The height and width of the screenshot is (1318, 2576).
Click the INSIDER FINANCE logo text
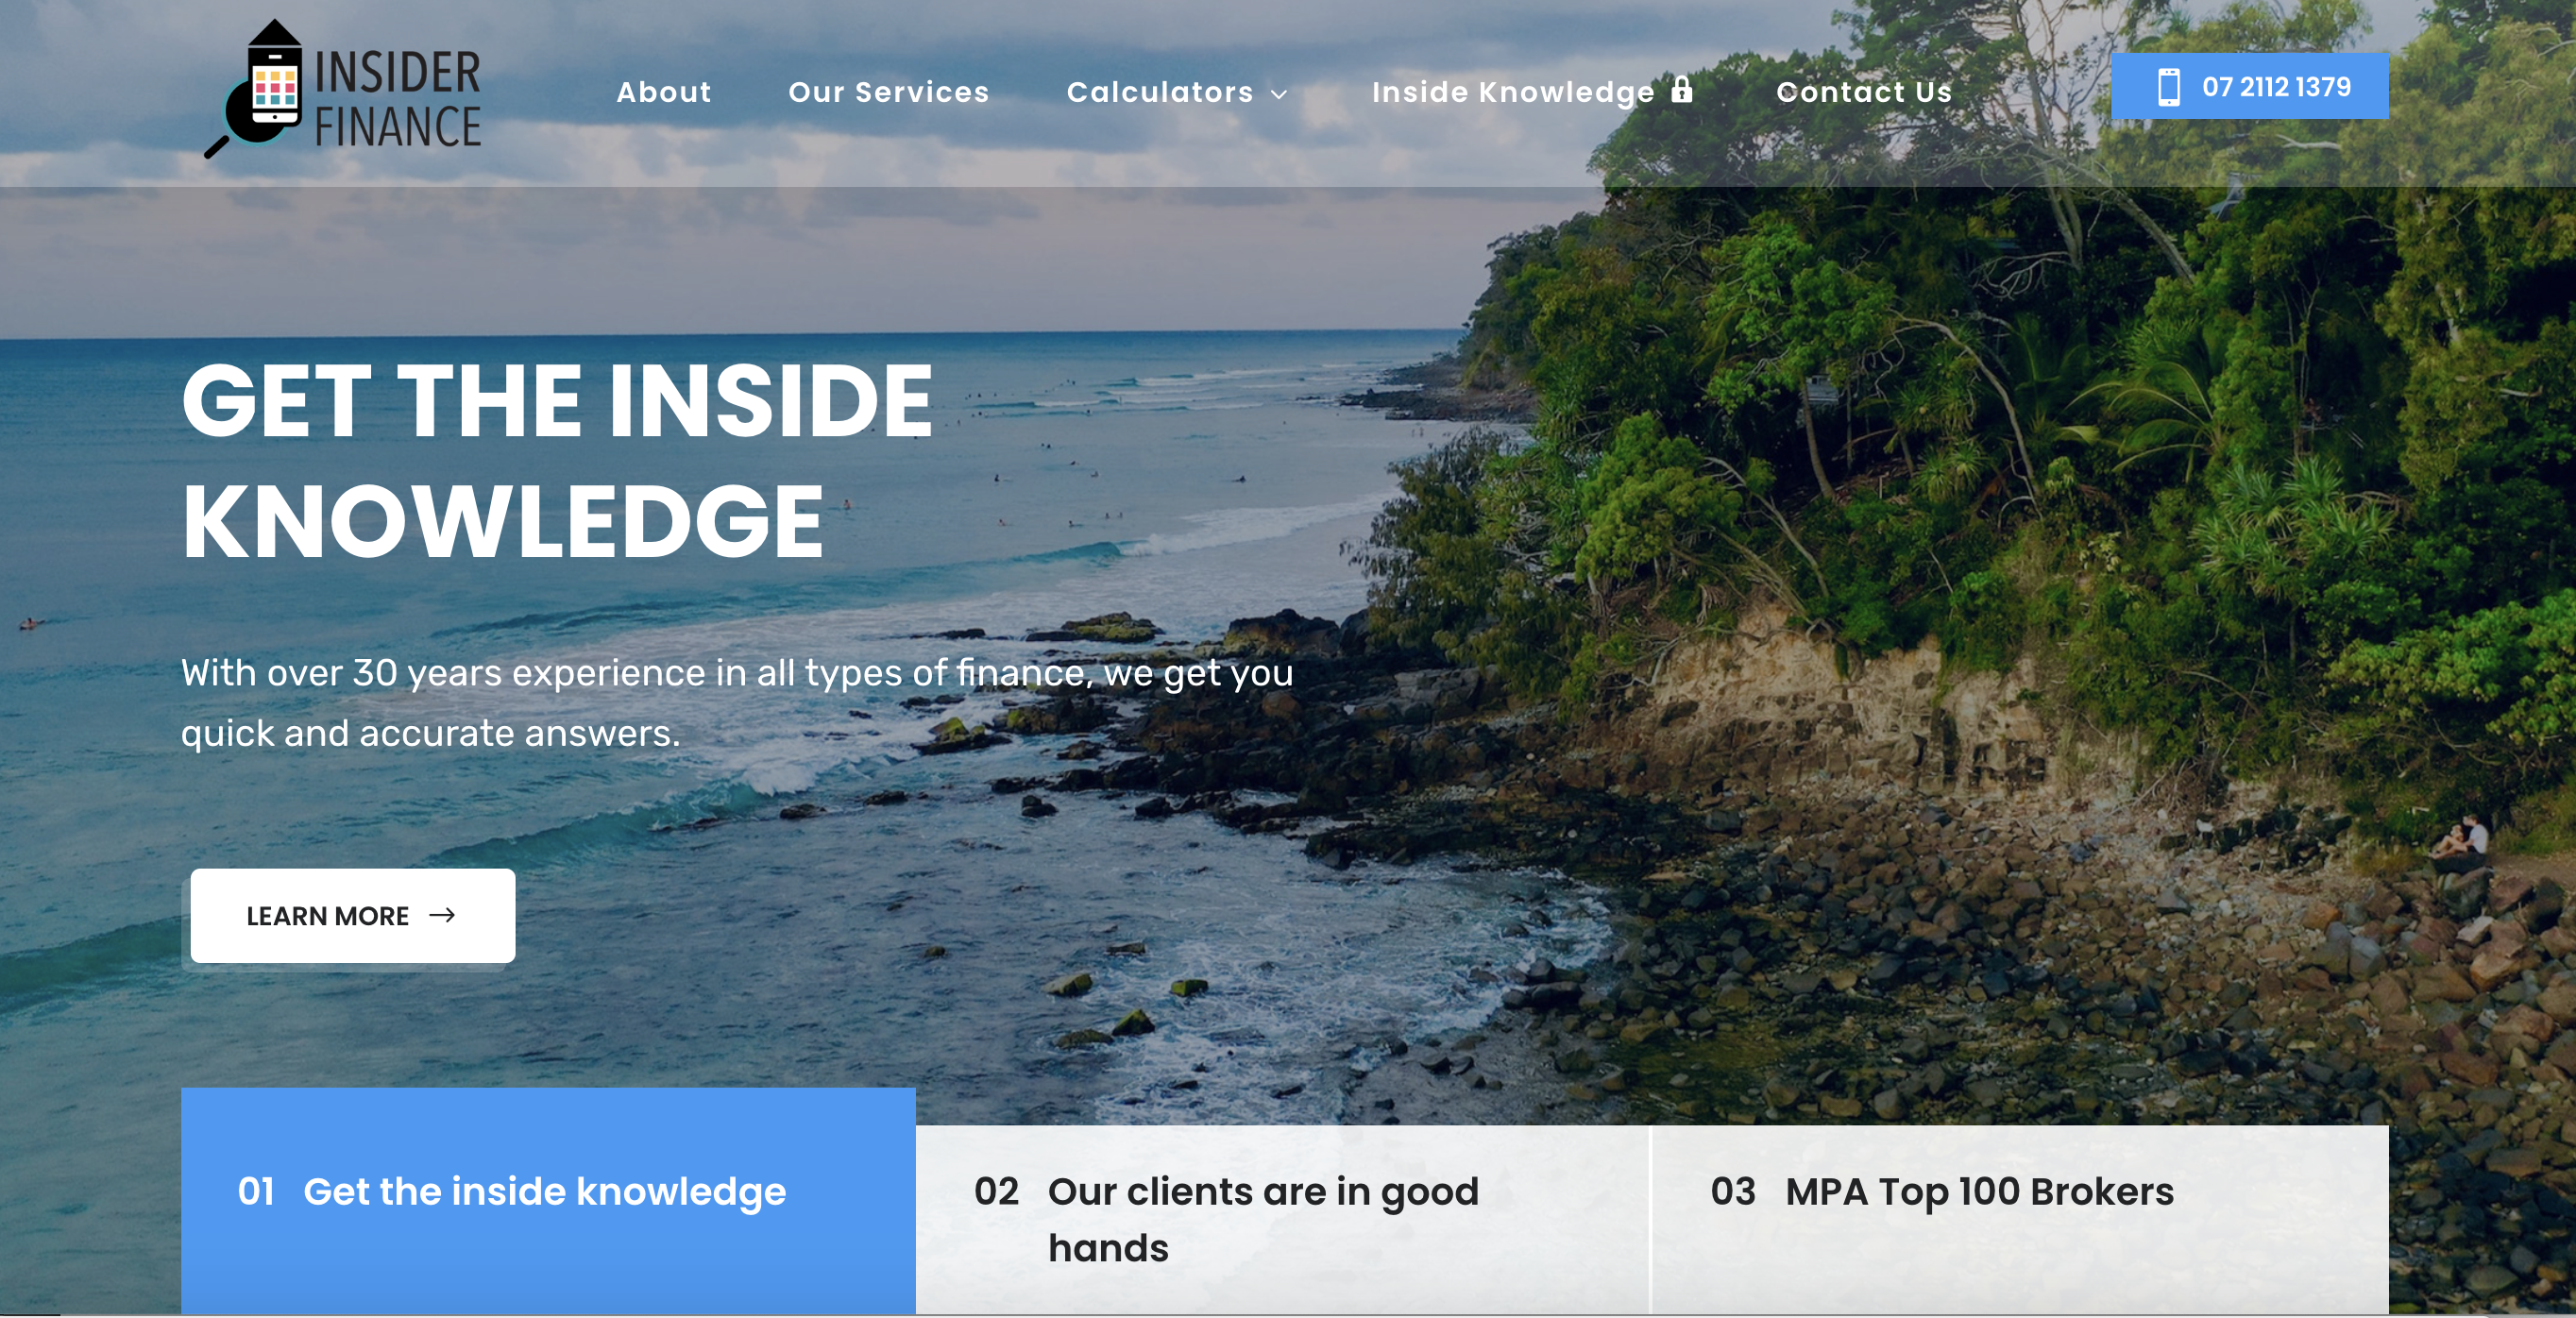(x=398, y=99)
